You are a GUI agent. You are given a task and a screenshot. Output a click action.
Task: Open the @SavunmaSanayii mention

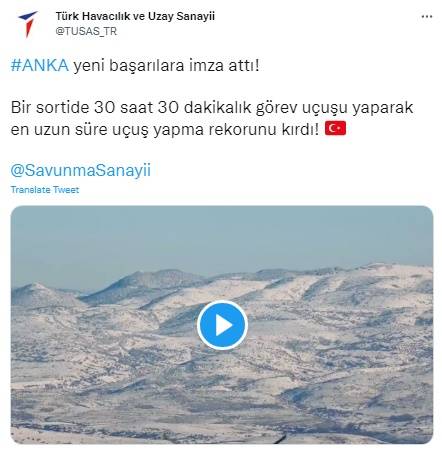pos(81,170)
